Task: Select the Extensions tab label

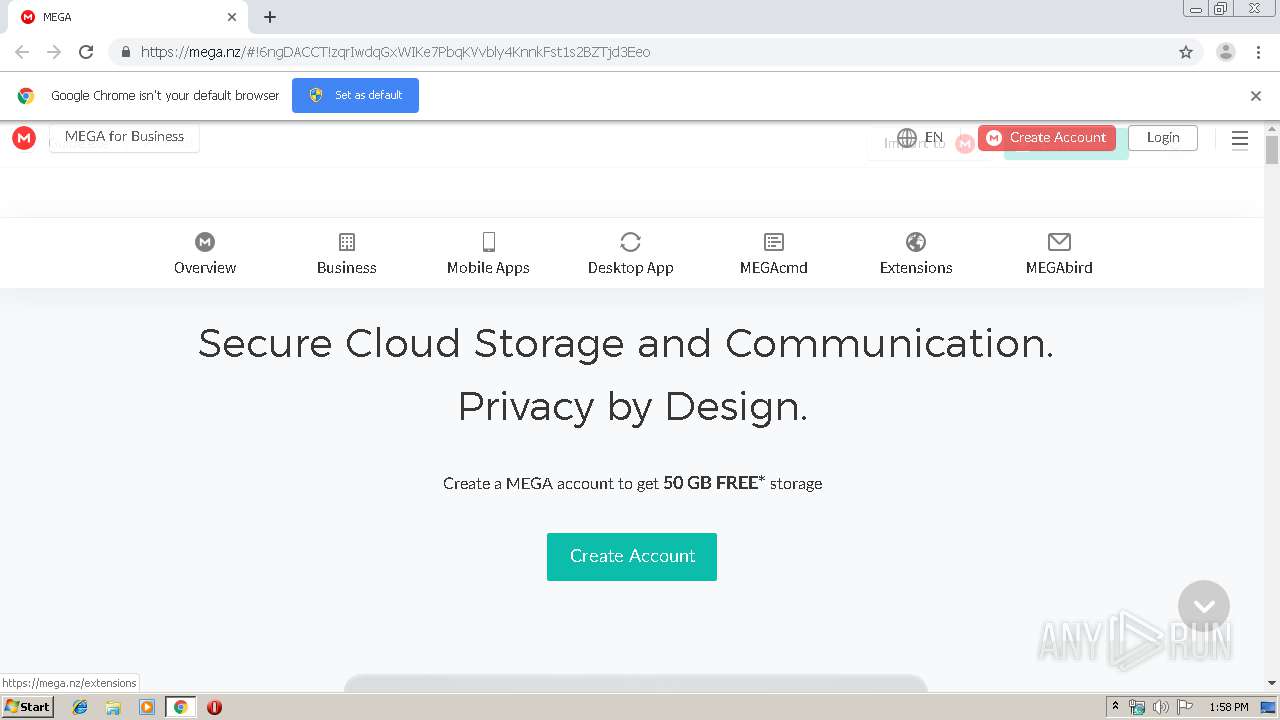Action: click(x=916, y=268)
